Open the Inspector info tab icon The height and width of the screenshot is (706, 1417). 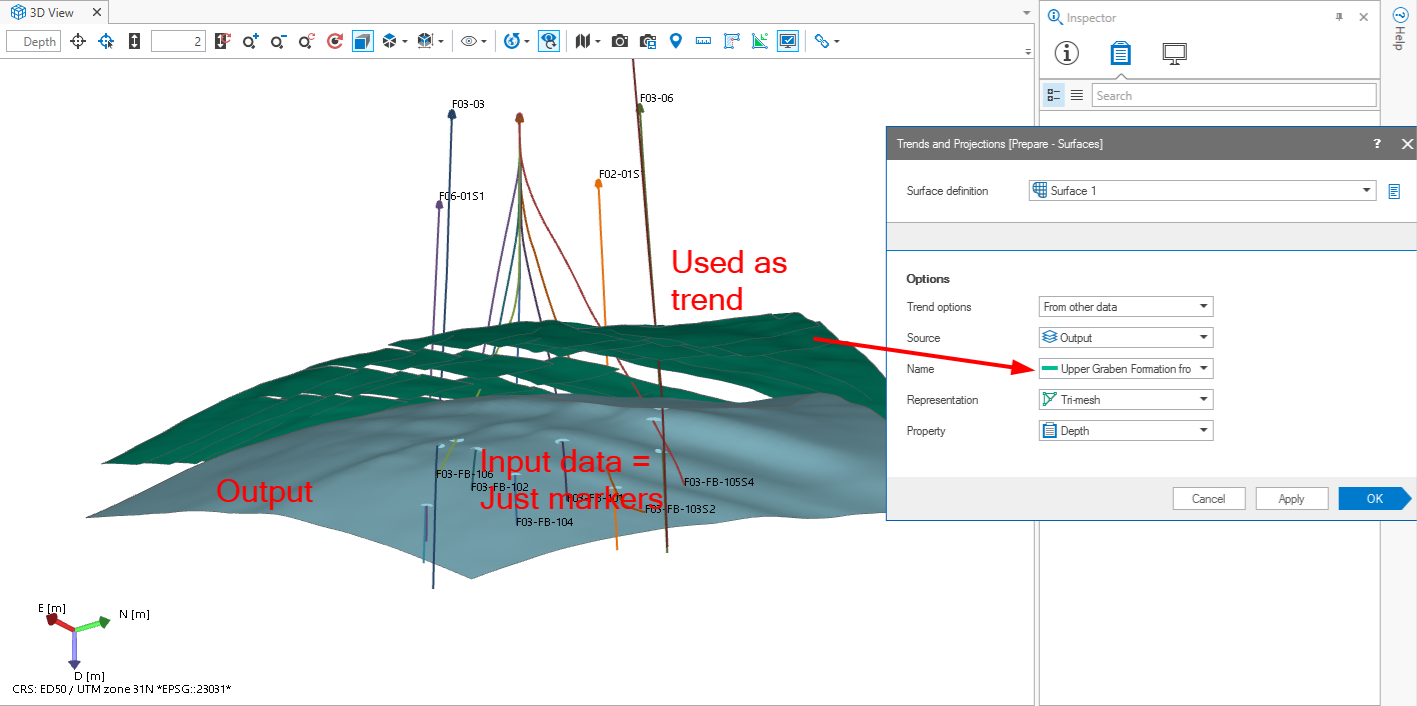(1067, 54)
